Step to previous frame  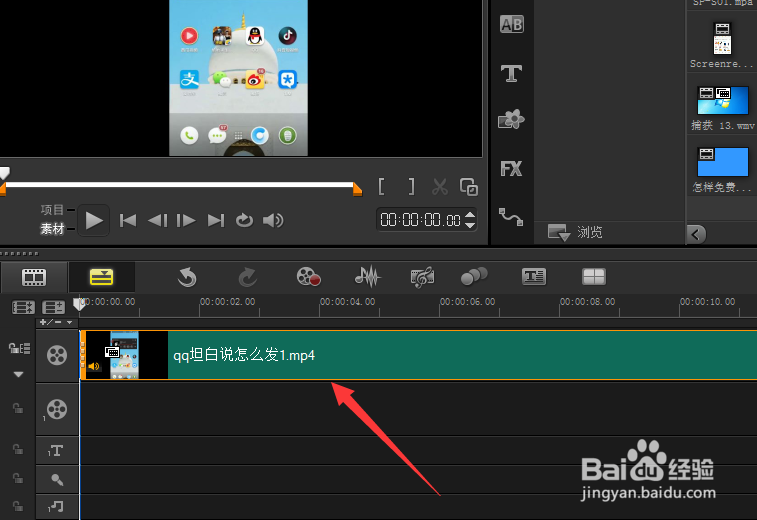[157, 221]
